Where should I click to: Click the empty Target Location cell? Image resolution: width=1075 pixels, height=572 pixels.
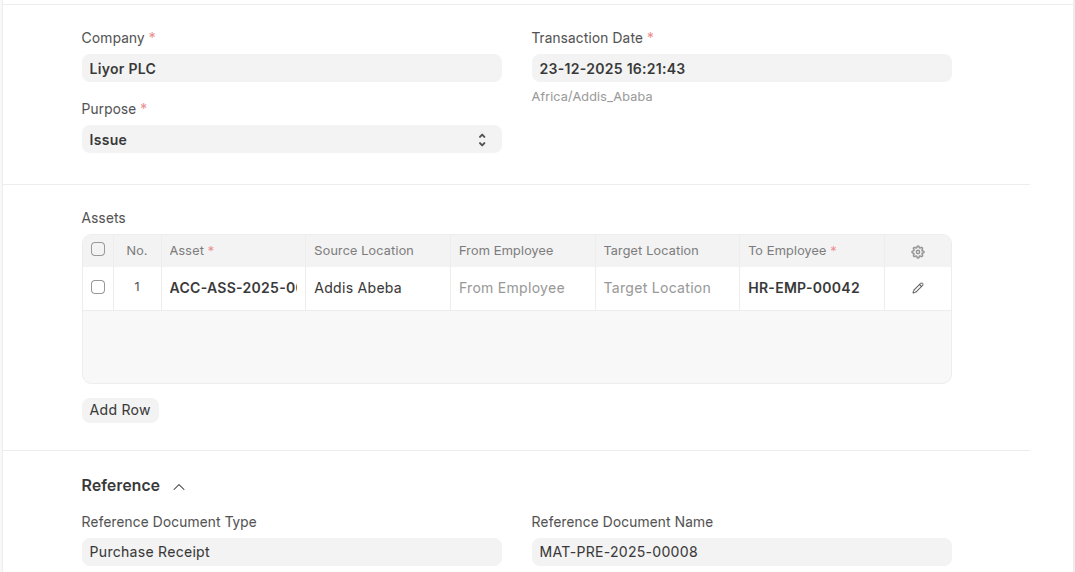coord(667,288)
